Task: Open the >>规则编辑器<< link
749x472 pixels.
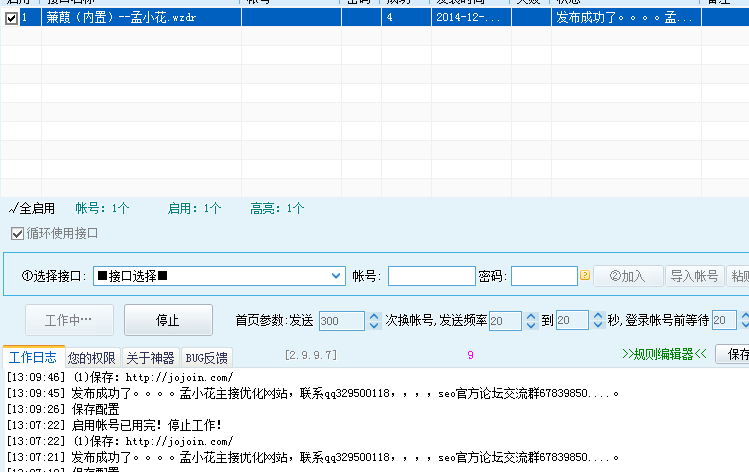Action: (x=664, y=354)
